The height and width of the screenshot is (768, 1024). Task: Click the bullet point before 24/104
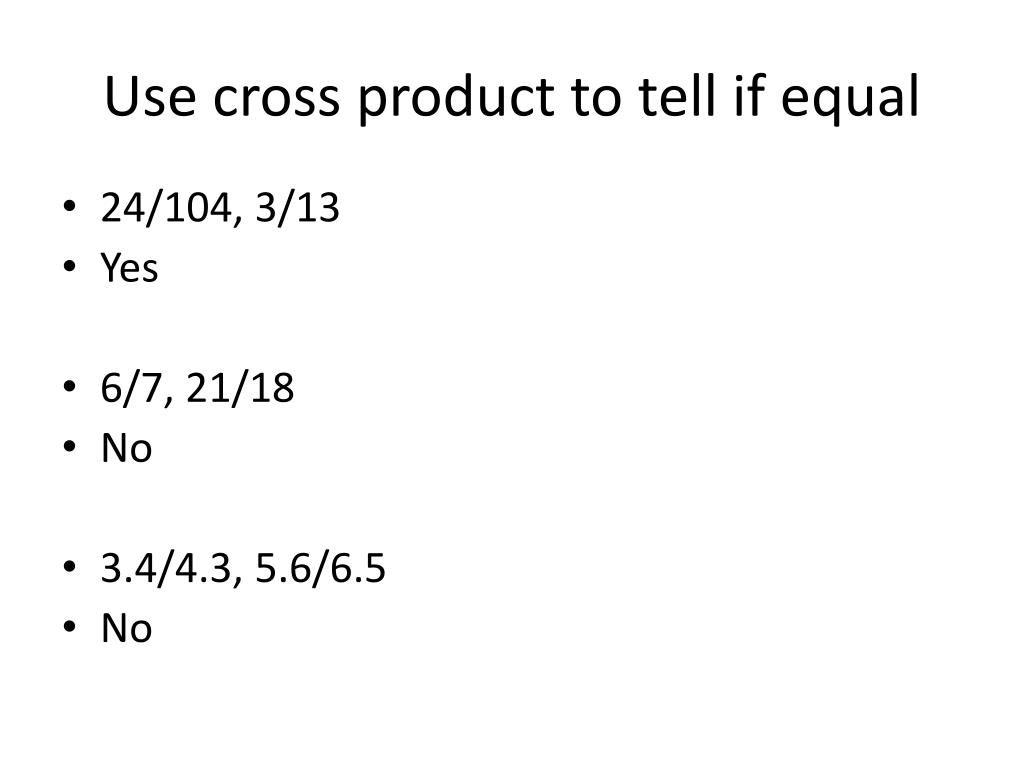pos(70,207)
